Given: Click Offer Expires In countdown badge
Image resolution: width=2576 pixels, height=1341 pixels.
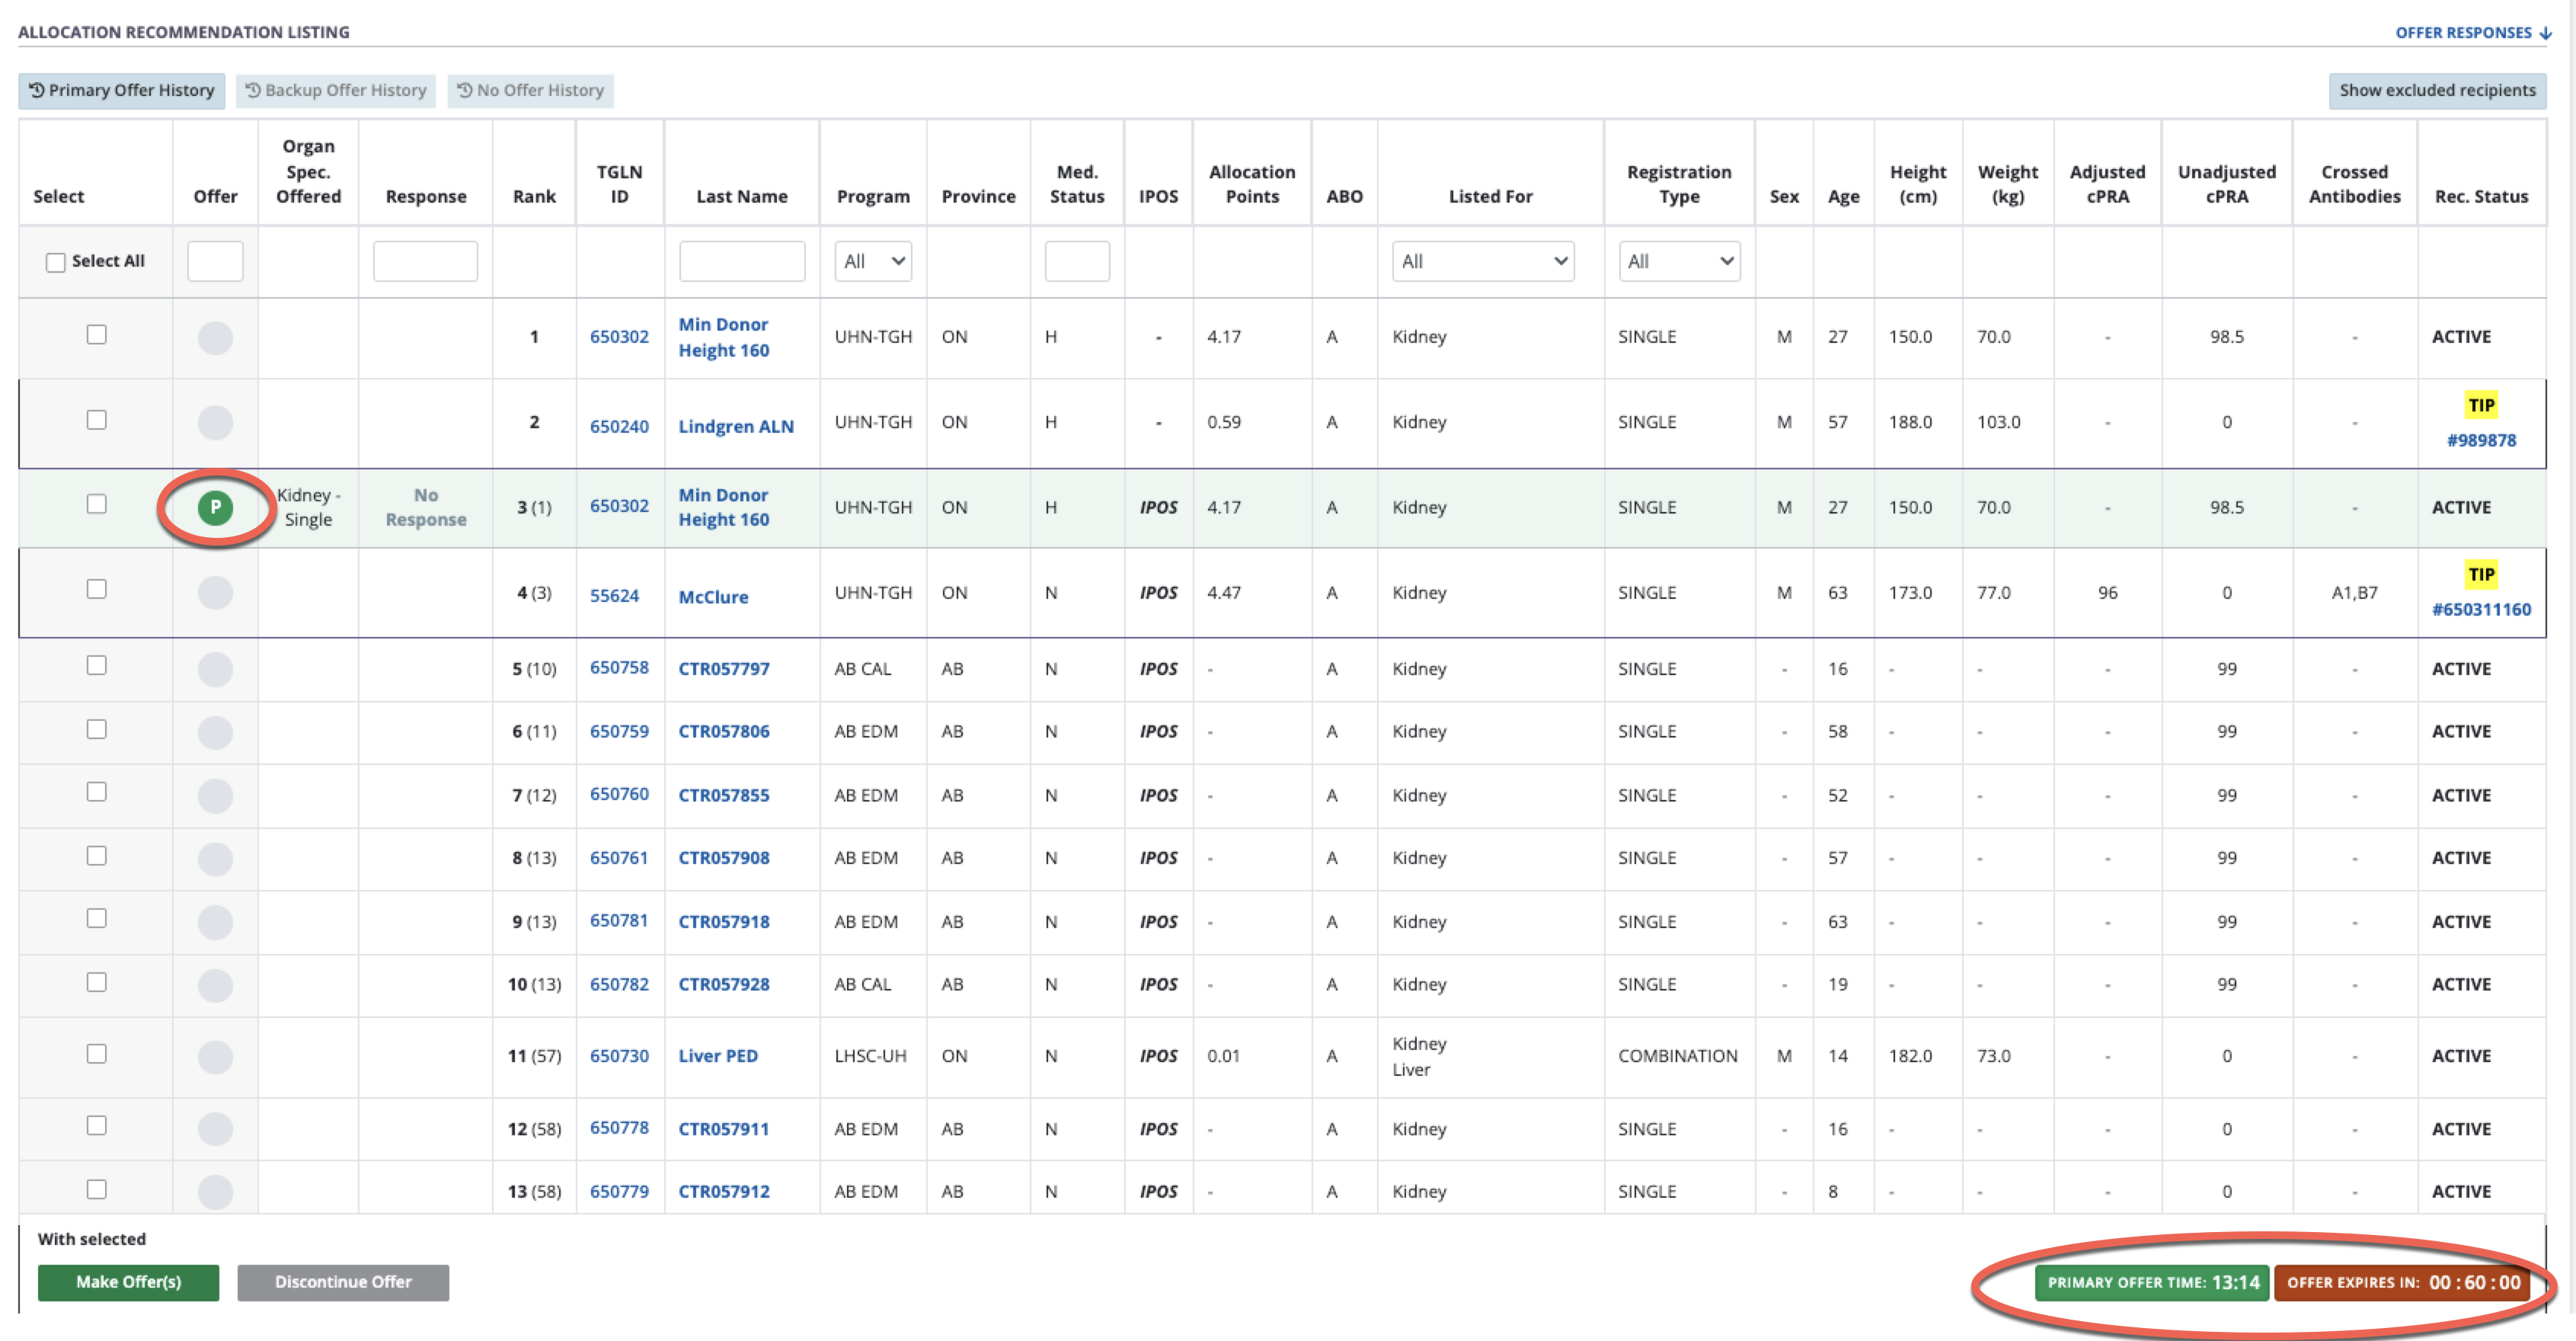Looking at the screenshot, I should point(2402,1282).
